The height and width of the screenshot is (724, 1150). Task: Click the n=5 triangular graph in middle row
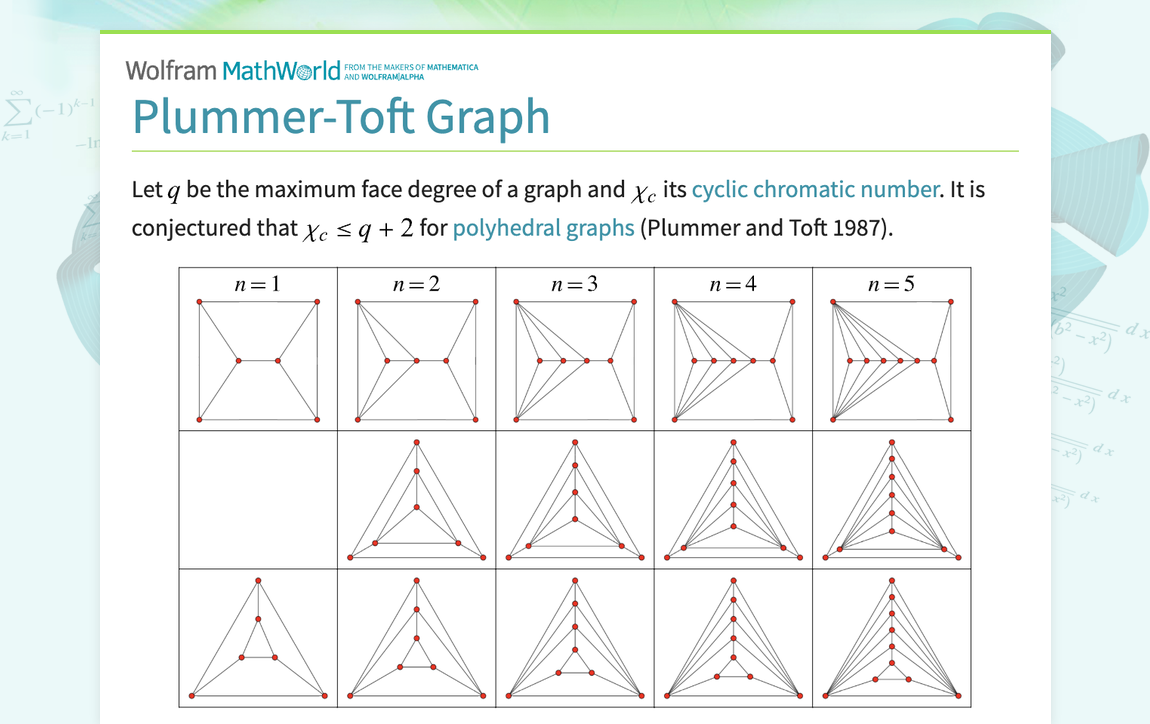coord(891,500)
